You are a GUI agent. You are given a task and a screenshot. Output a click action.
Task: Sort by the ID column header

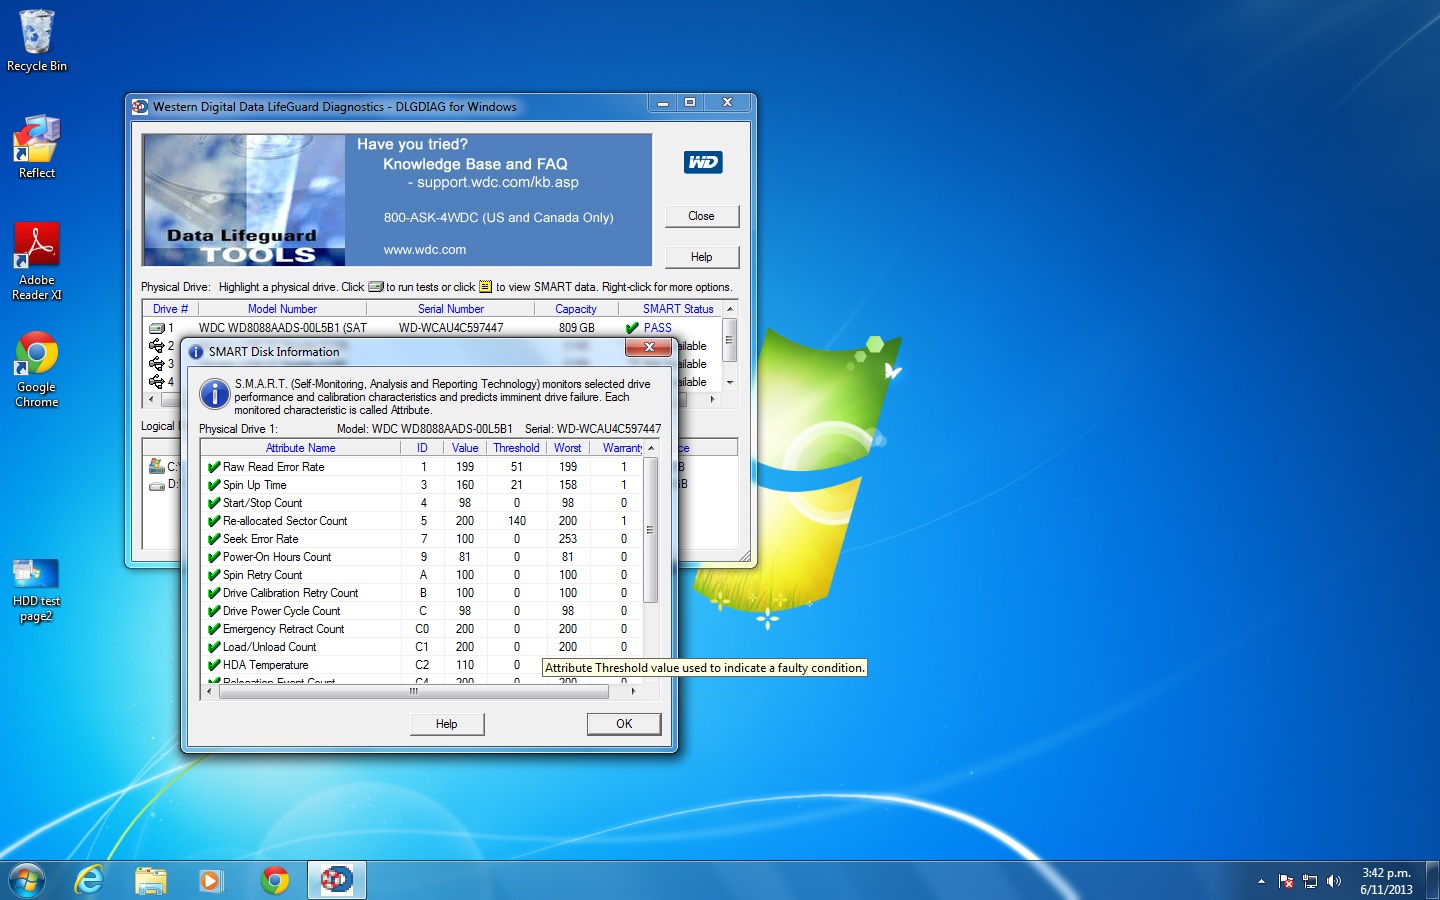click(422, 448)
